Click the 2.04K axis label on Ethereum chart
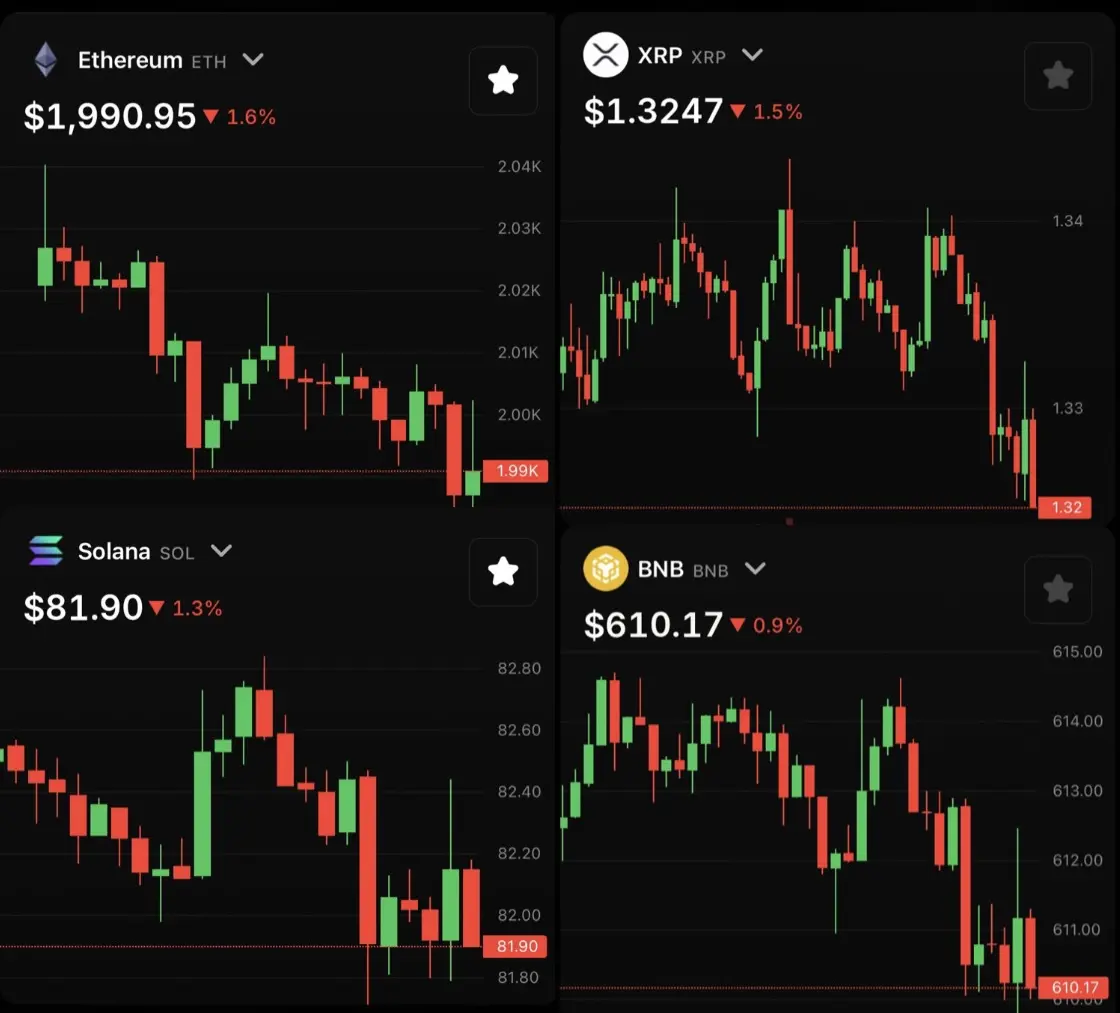The image size is (1120, 1013). pyautogui.click(x=519, y=166)
